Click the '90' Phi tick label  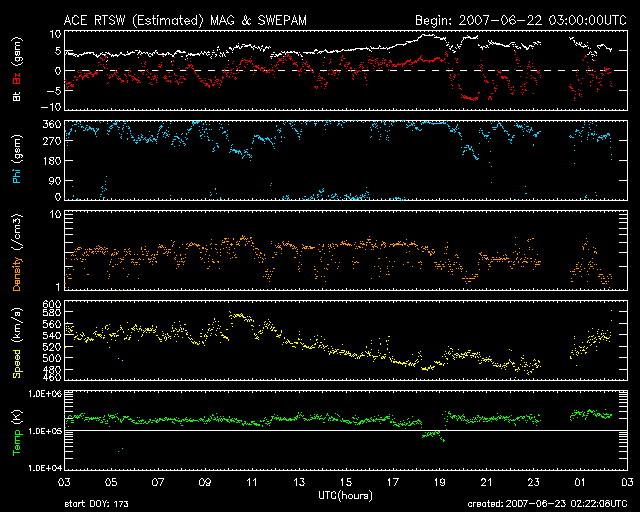55,181
